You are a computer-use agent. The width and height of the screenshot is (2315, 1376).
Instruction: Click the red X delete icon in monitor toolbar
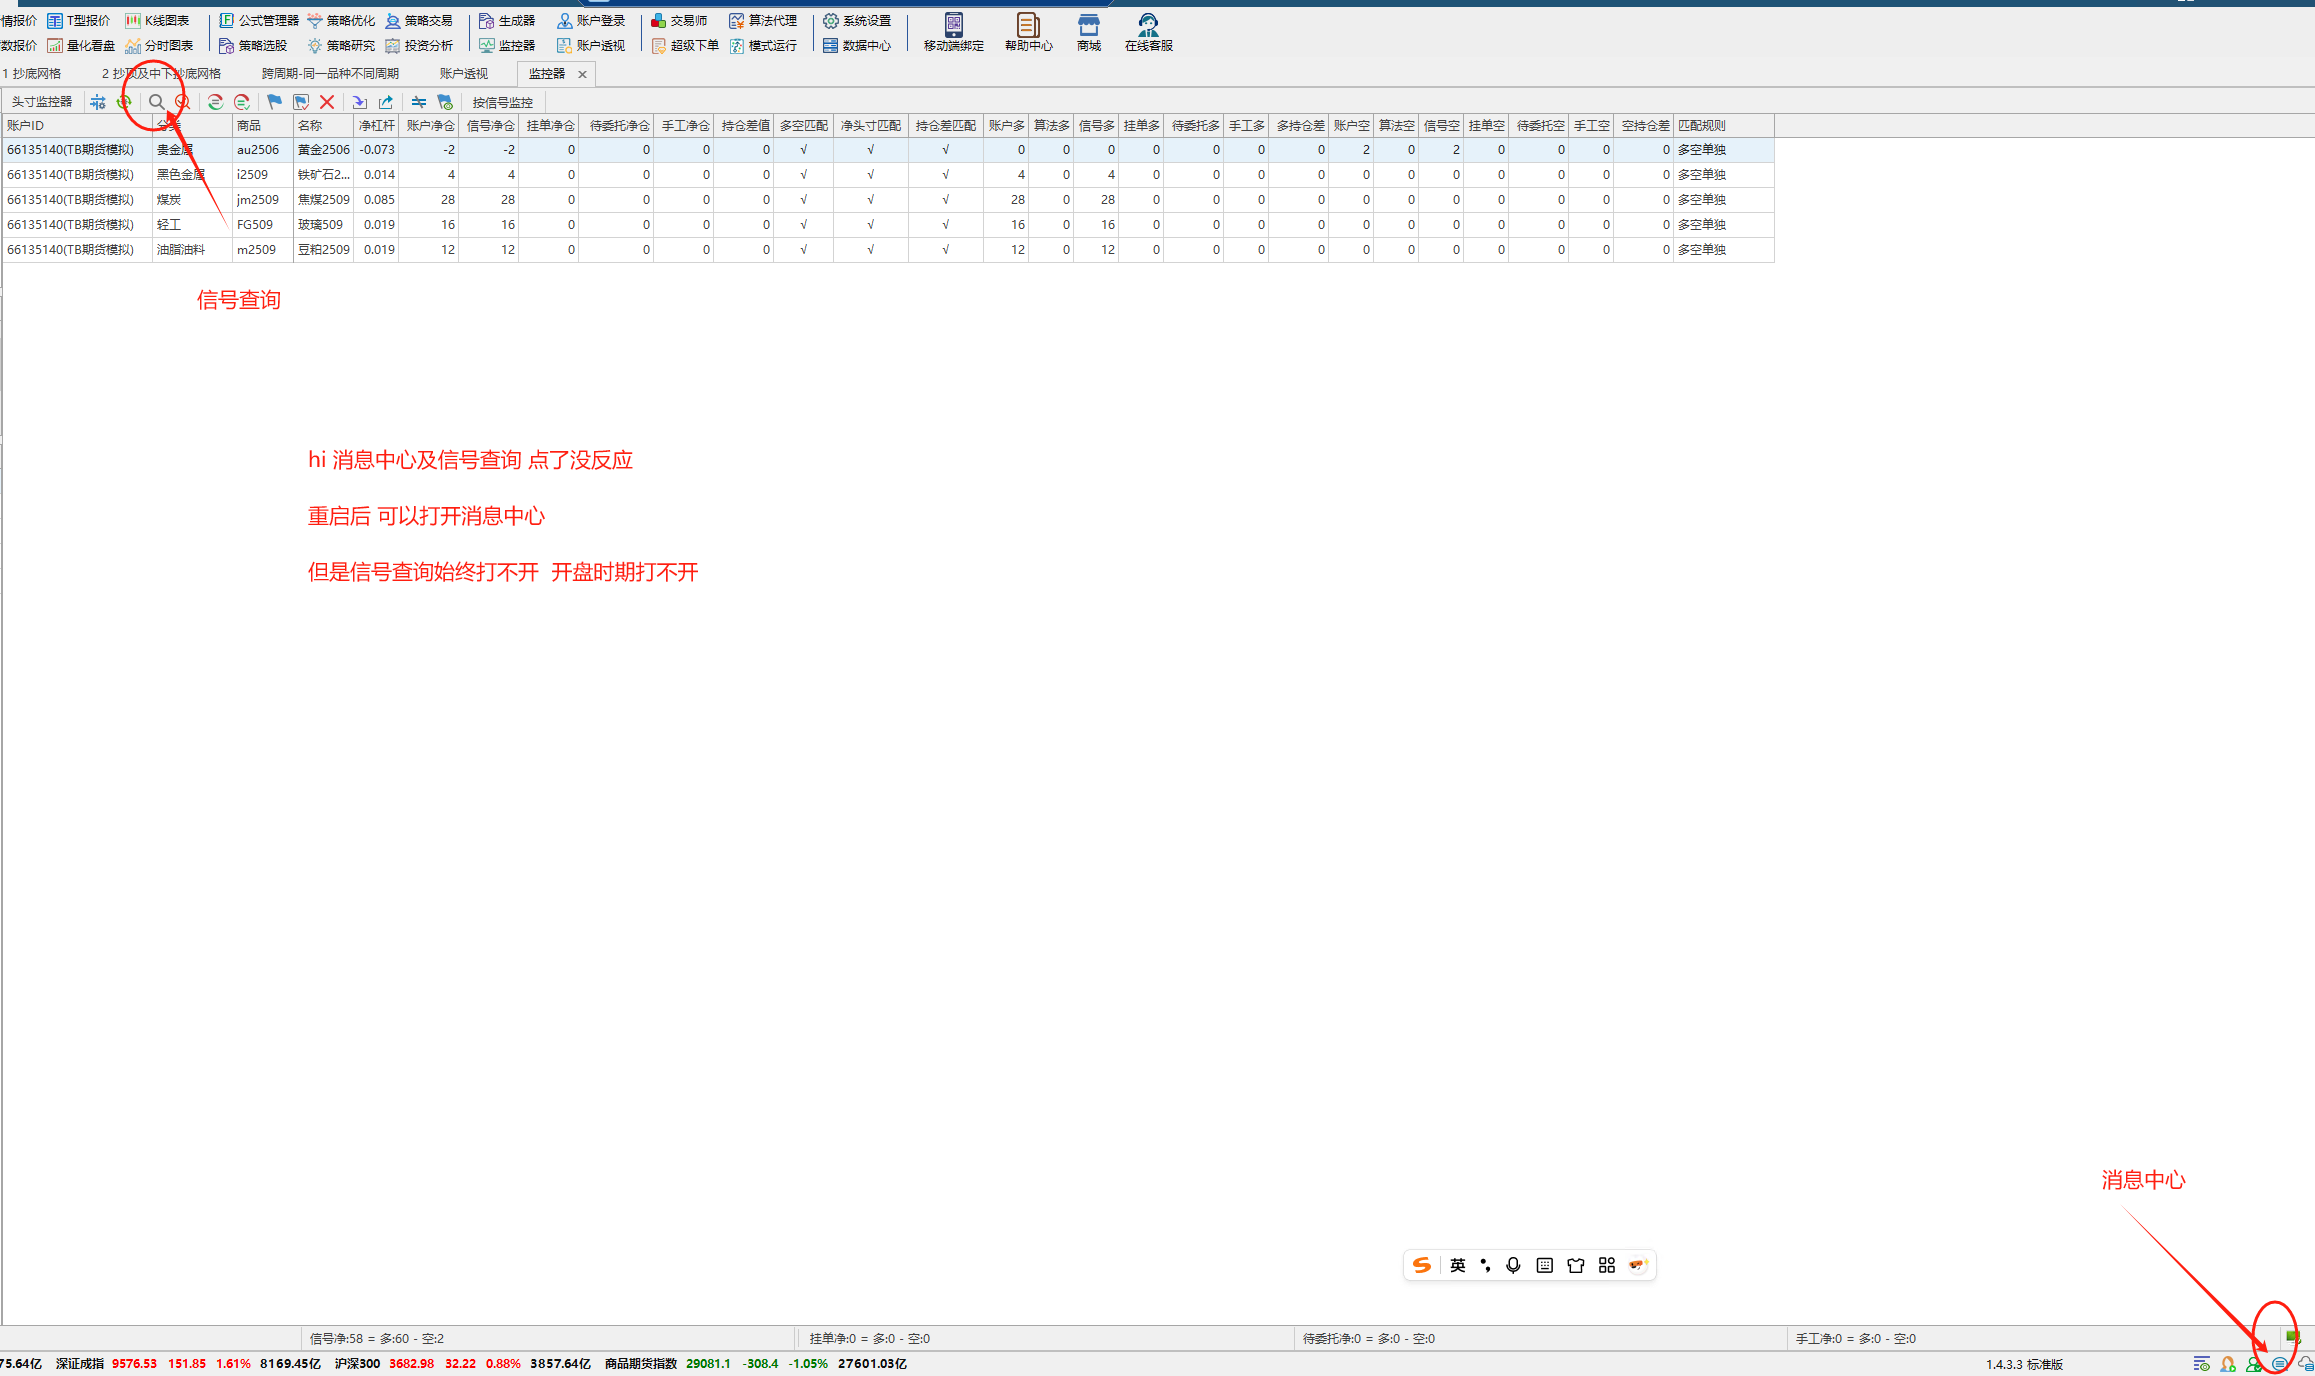327,102
